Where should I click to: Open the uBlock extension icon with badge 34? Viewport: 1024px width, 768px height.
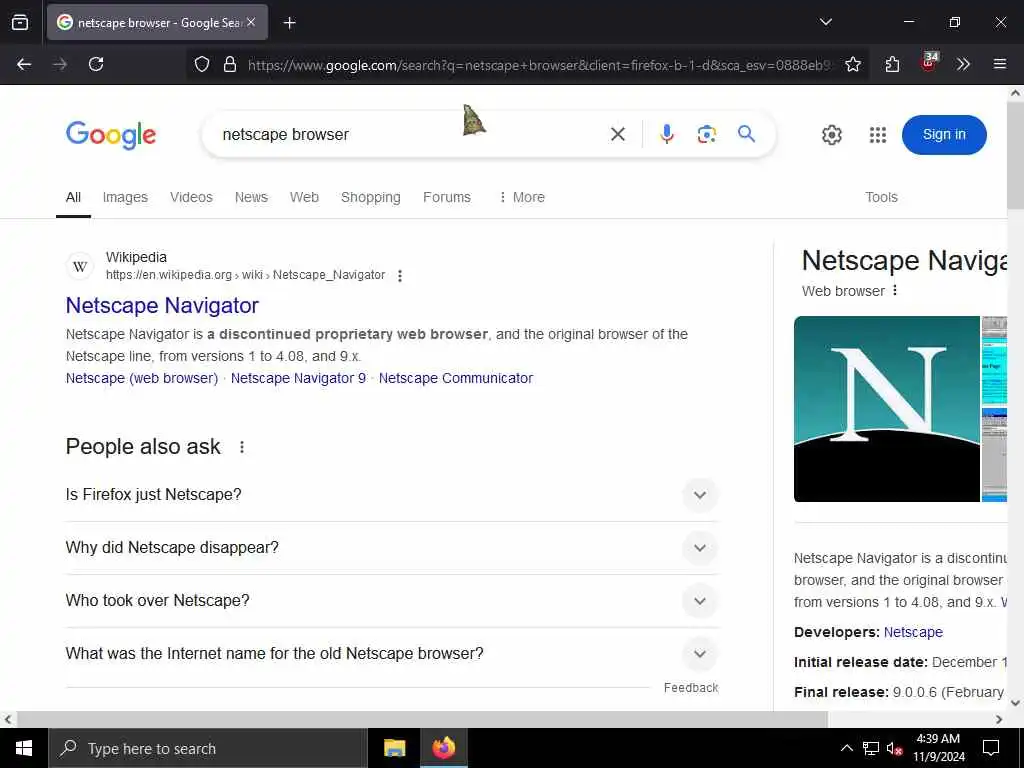point(929,62)
